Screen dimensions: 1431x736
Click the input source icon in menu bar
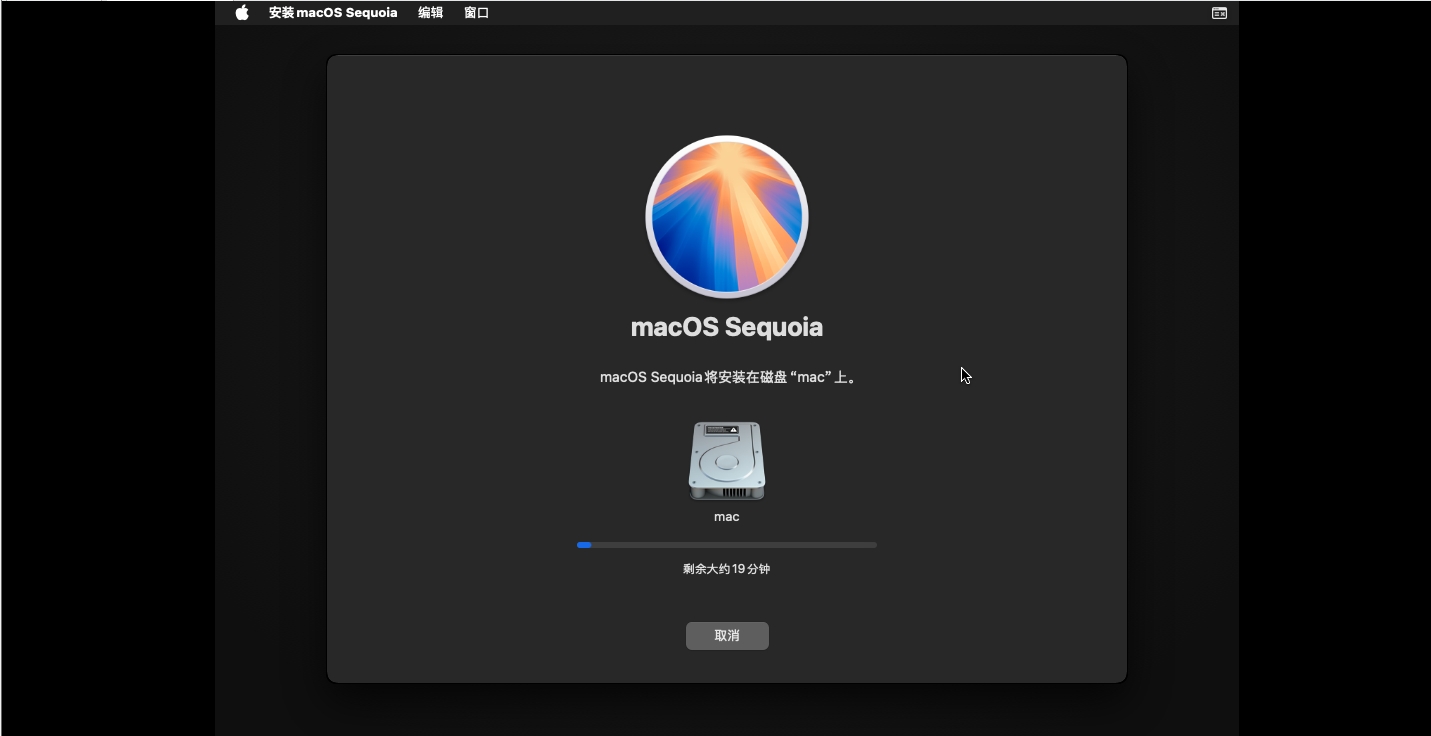click(x=1219, y=13)
